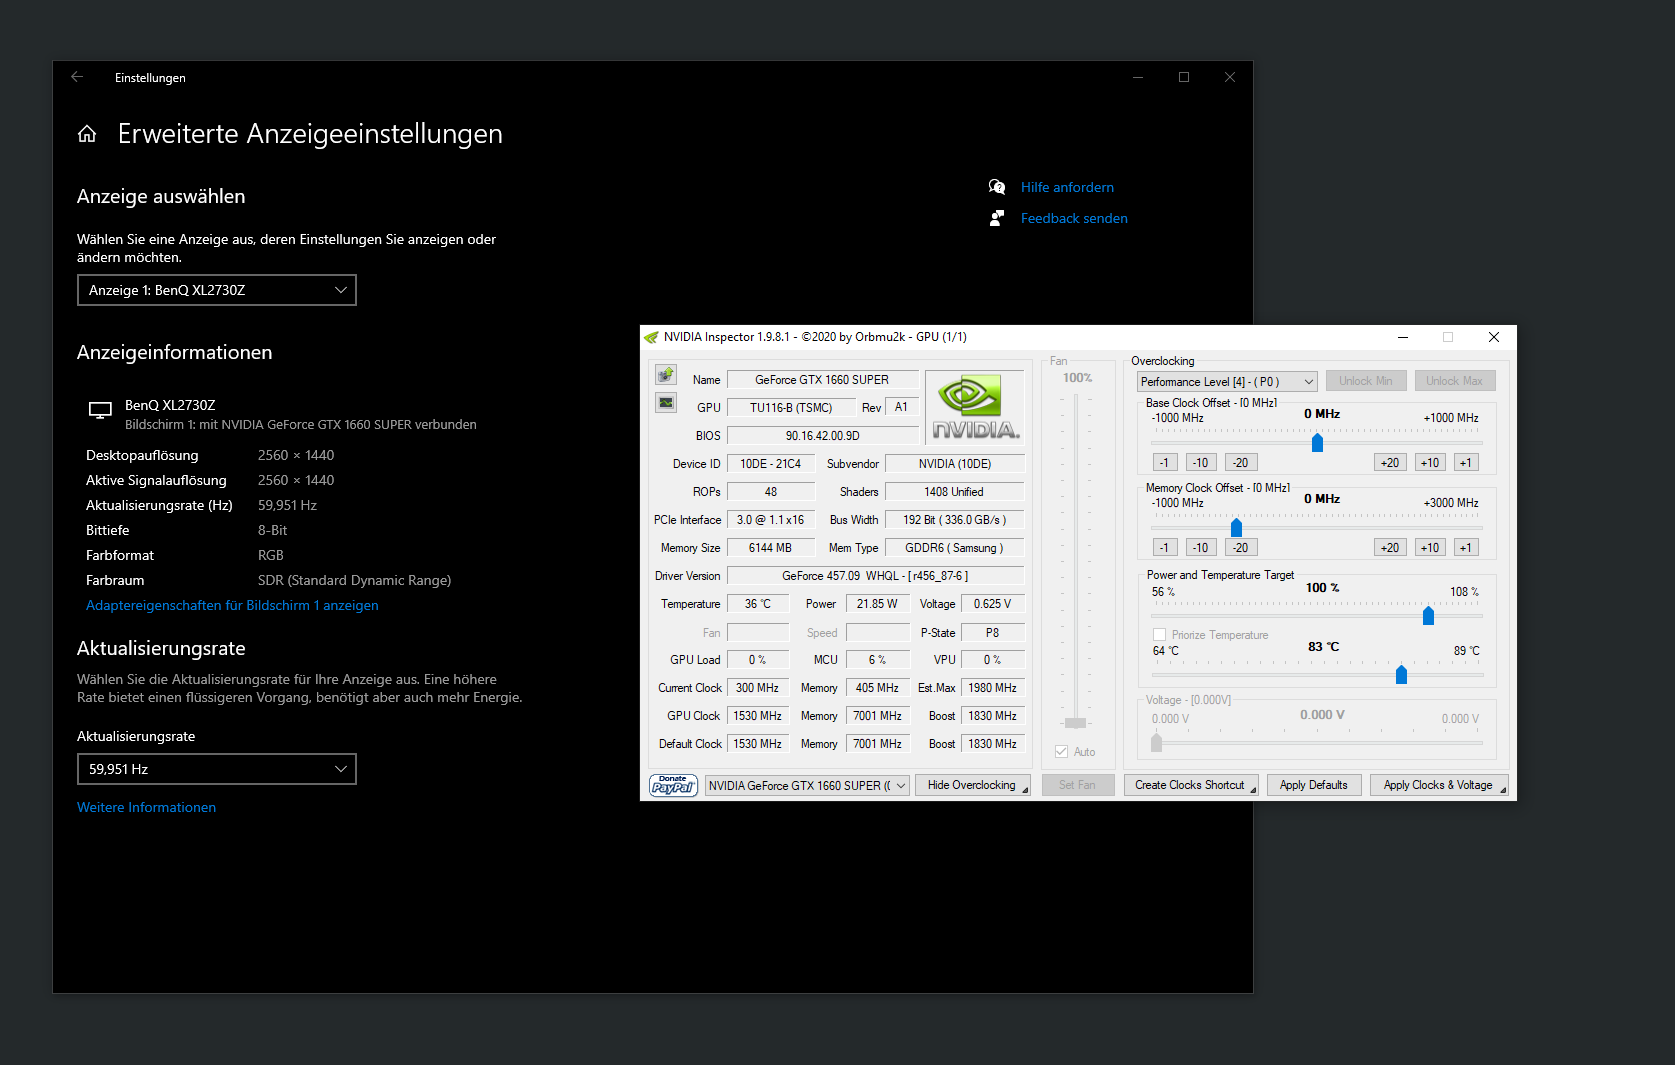This screenshot has height=1065, width=1675.
Task: Click the Unlock Max button
Action: 1455,381
